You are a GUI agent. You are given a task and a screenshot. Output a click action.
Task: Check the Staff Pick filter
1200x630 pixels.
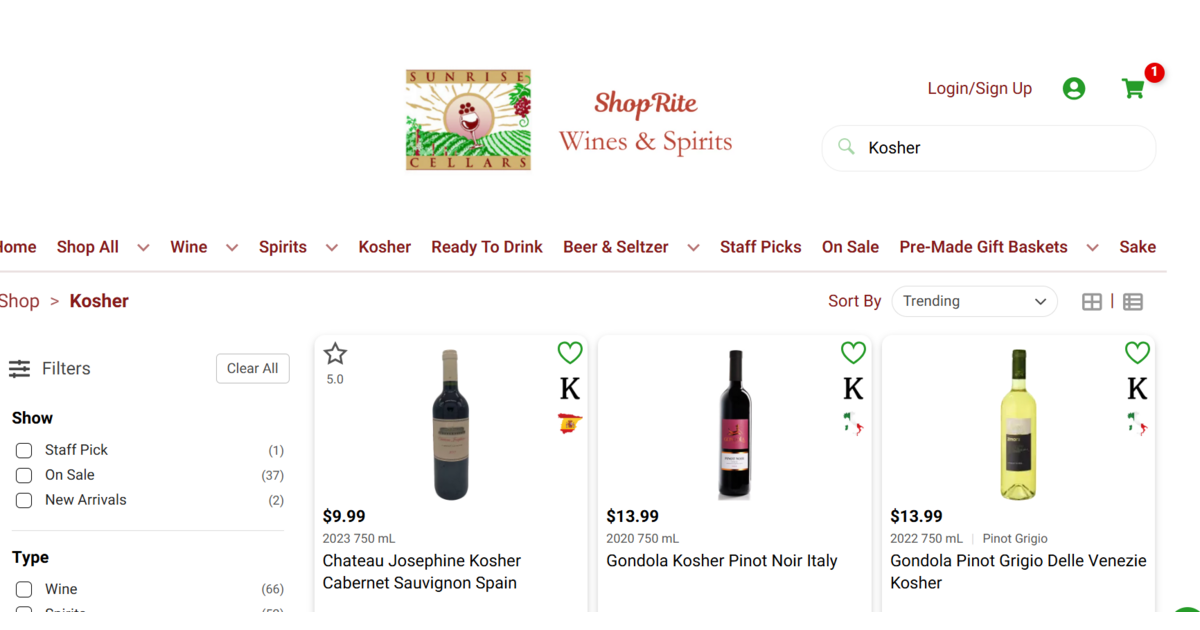23,450
